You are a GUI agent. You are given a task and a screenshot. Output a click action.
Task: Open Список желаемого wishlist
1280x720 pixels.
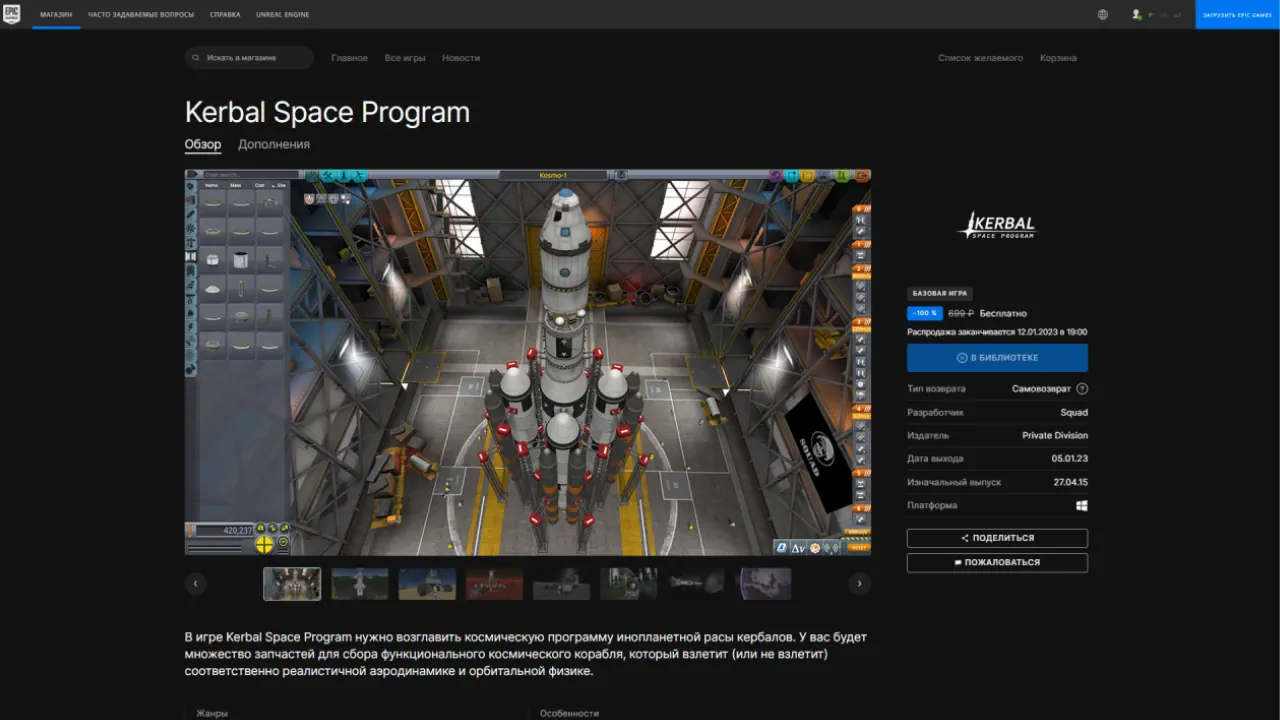[x=980, y=58]
